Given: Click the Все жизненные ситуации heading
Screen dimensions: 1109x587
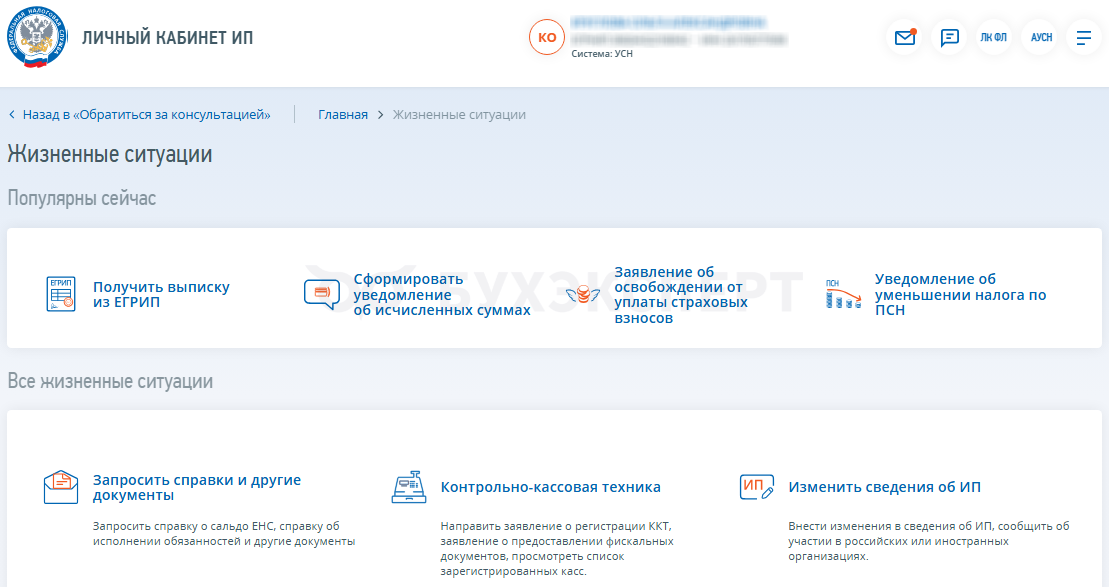Looking at the screenshot, I should [110, 381].
